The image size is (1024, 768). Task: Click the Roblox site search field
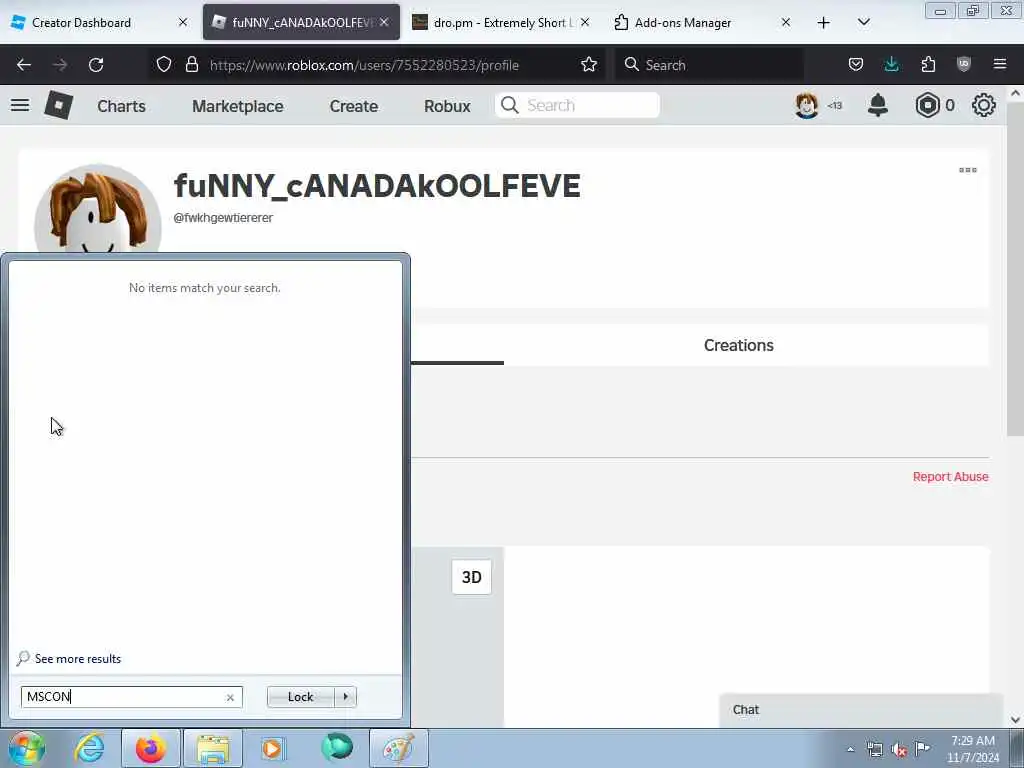(x=577, y=105)
